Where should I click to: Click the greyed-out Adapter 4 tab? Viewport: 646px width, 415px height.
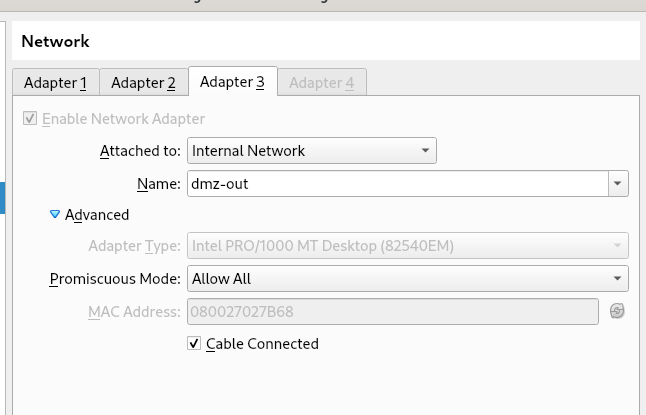(x=321, y=83)
